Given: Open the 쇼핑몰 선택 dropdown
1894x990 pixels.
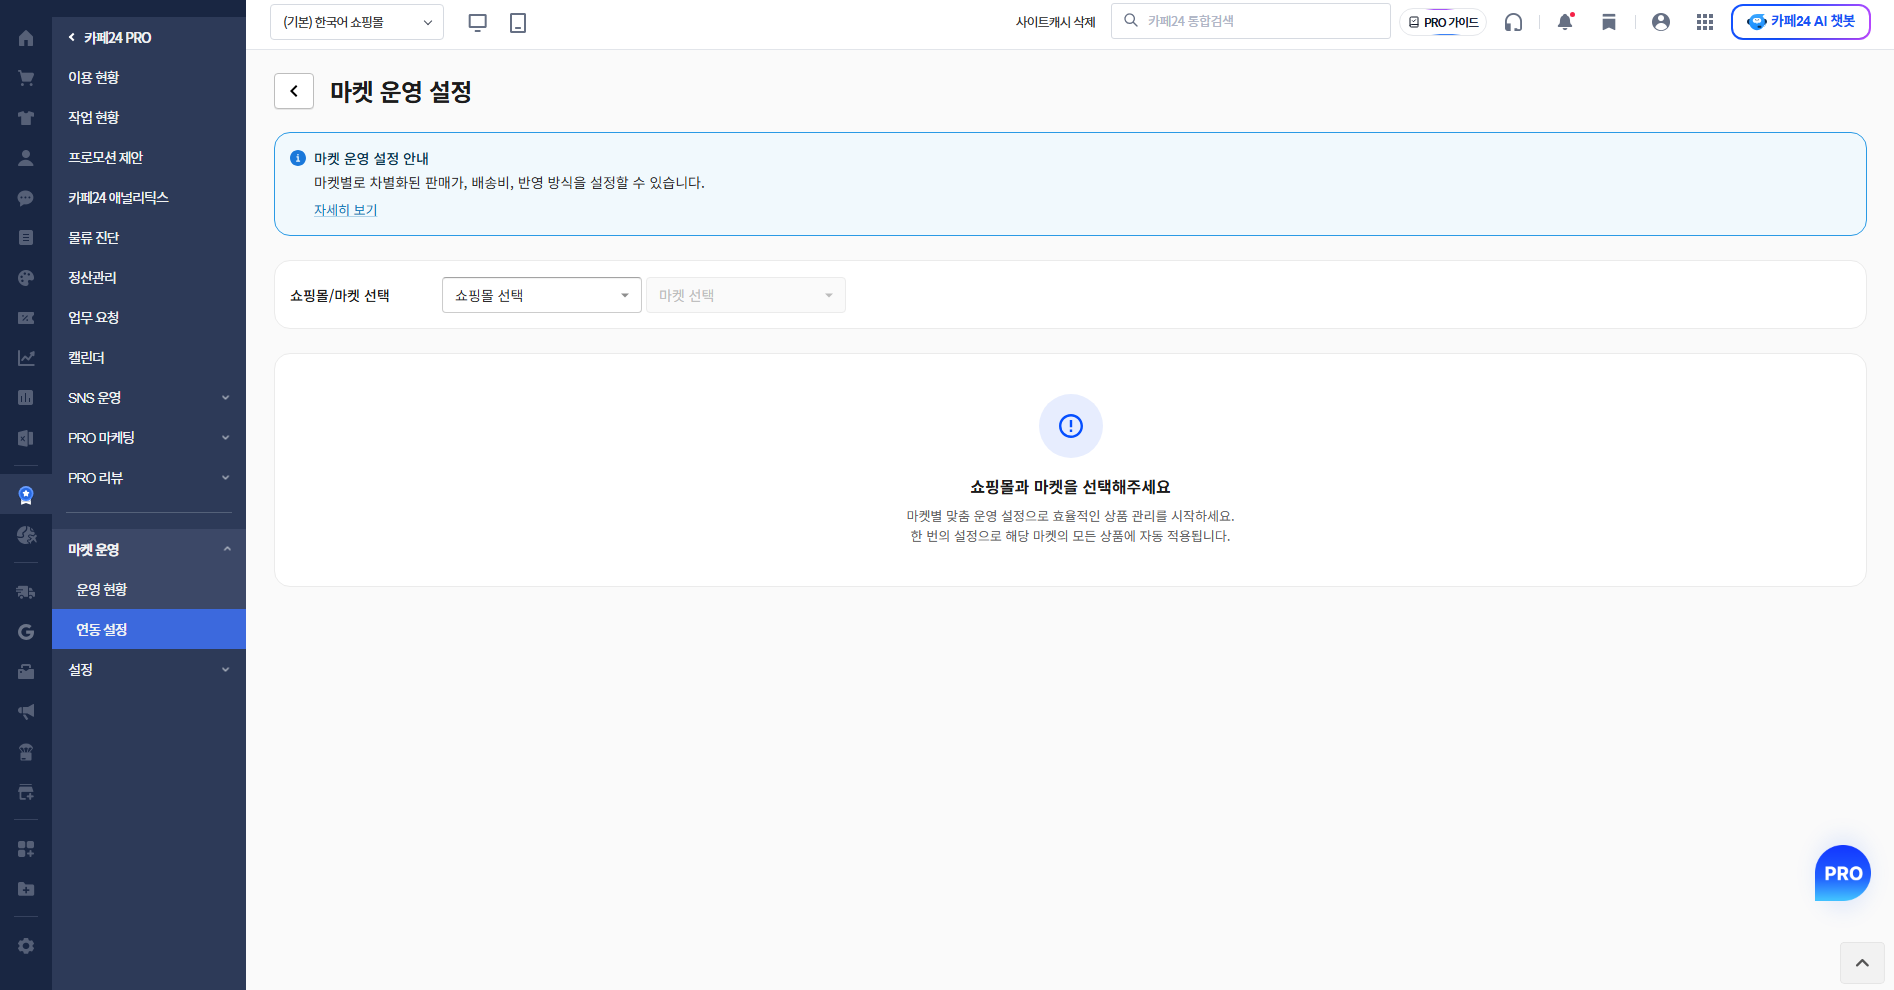Looking at the screenshot, I should point(542,295).
